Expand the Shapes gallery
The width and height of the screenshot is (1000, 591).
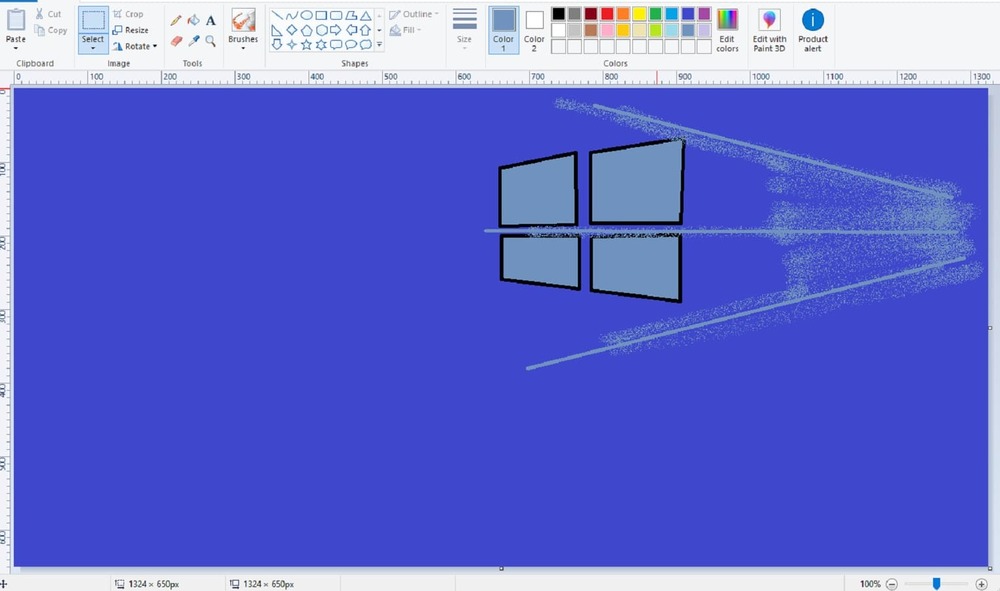pyautogui.click(x=379, y=45)
